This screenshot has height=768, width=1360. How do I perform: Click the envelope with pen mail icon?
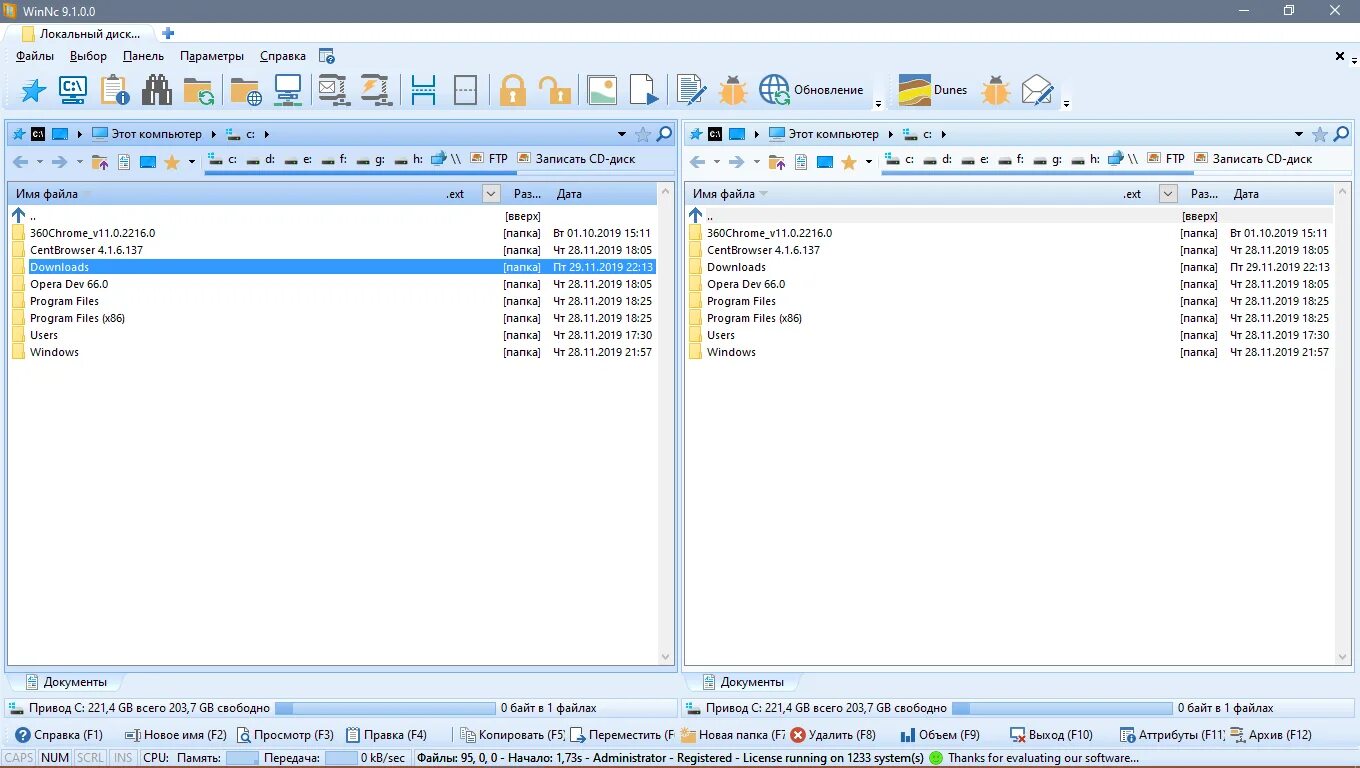point(1038,90)
